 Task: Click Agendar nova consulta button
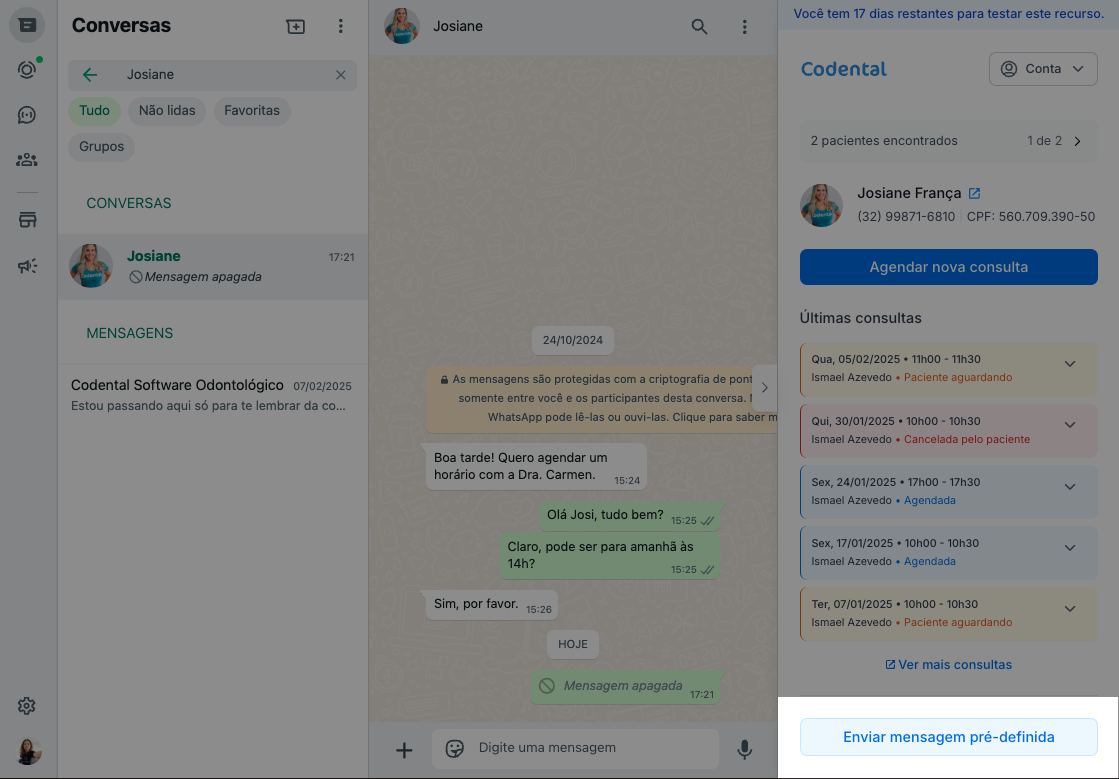coord(948,267)
